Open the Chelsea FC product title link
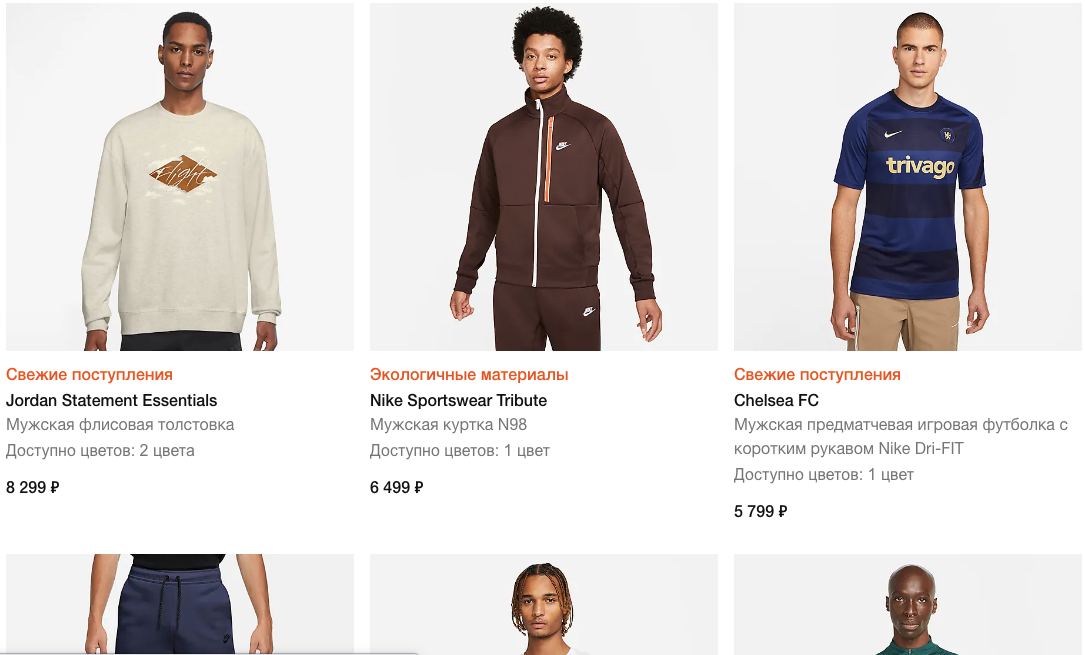Screen dimensions: 1085x655 pos(776,400)
